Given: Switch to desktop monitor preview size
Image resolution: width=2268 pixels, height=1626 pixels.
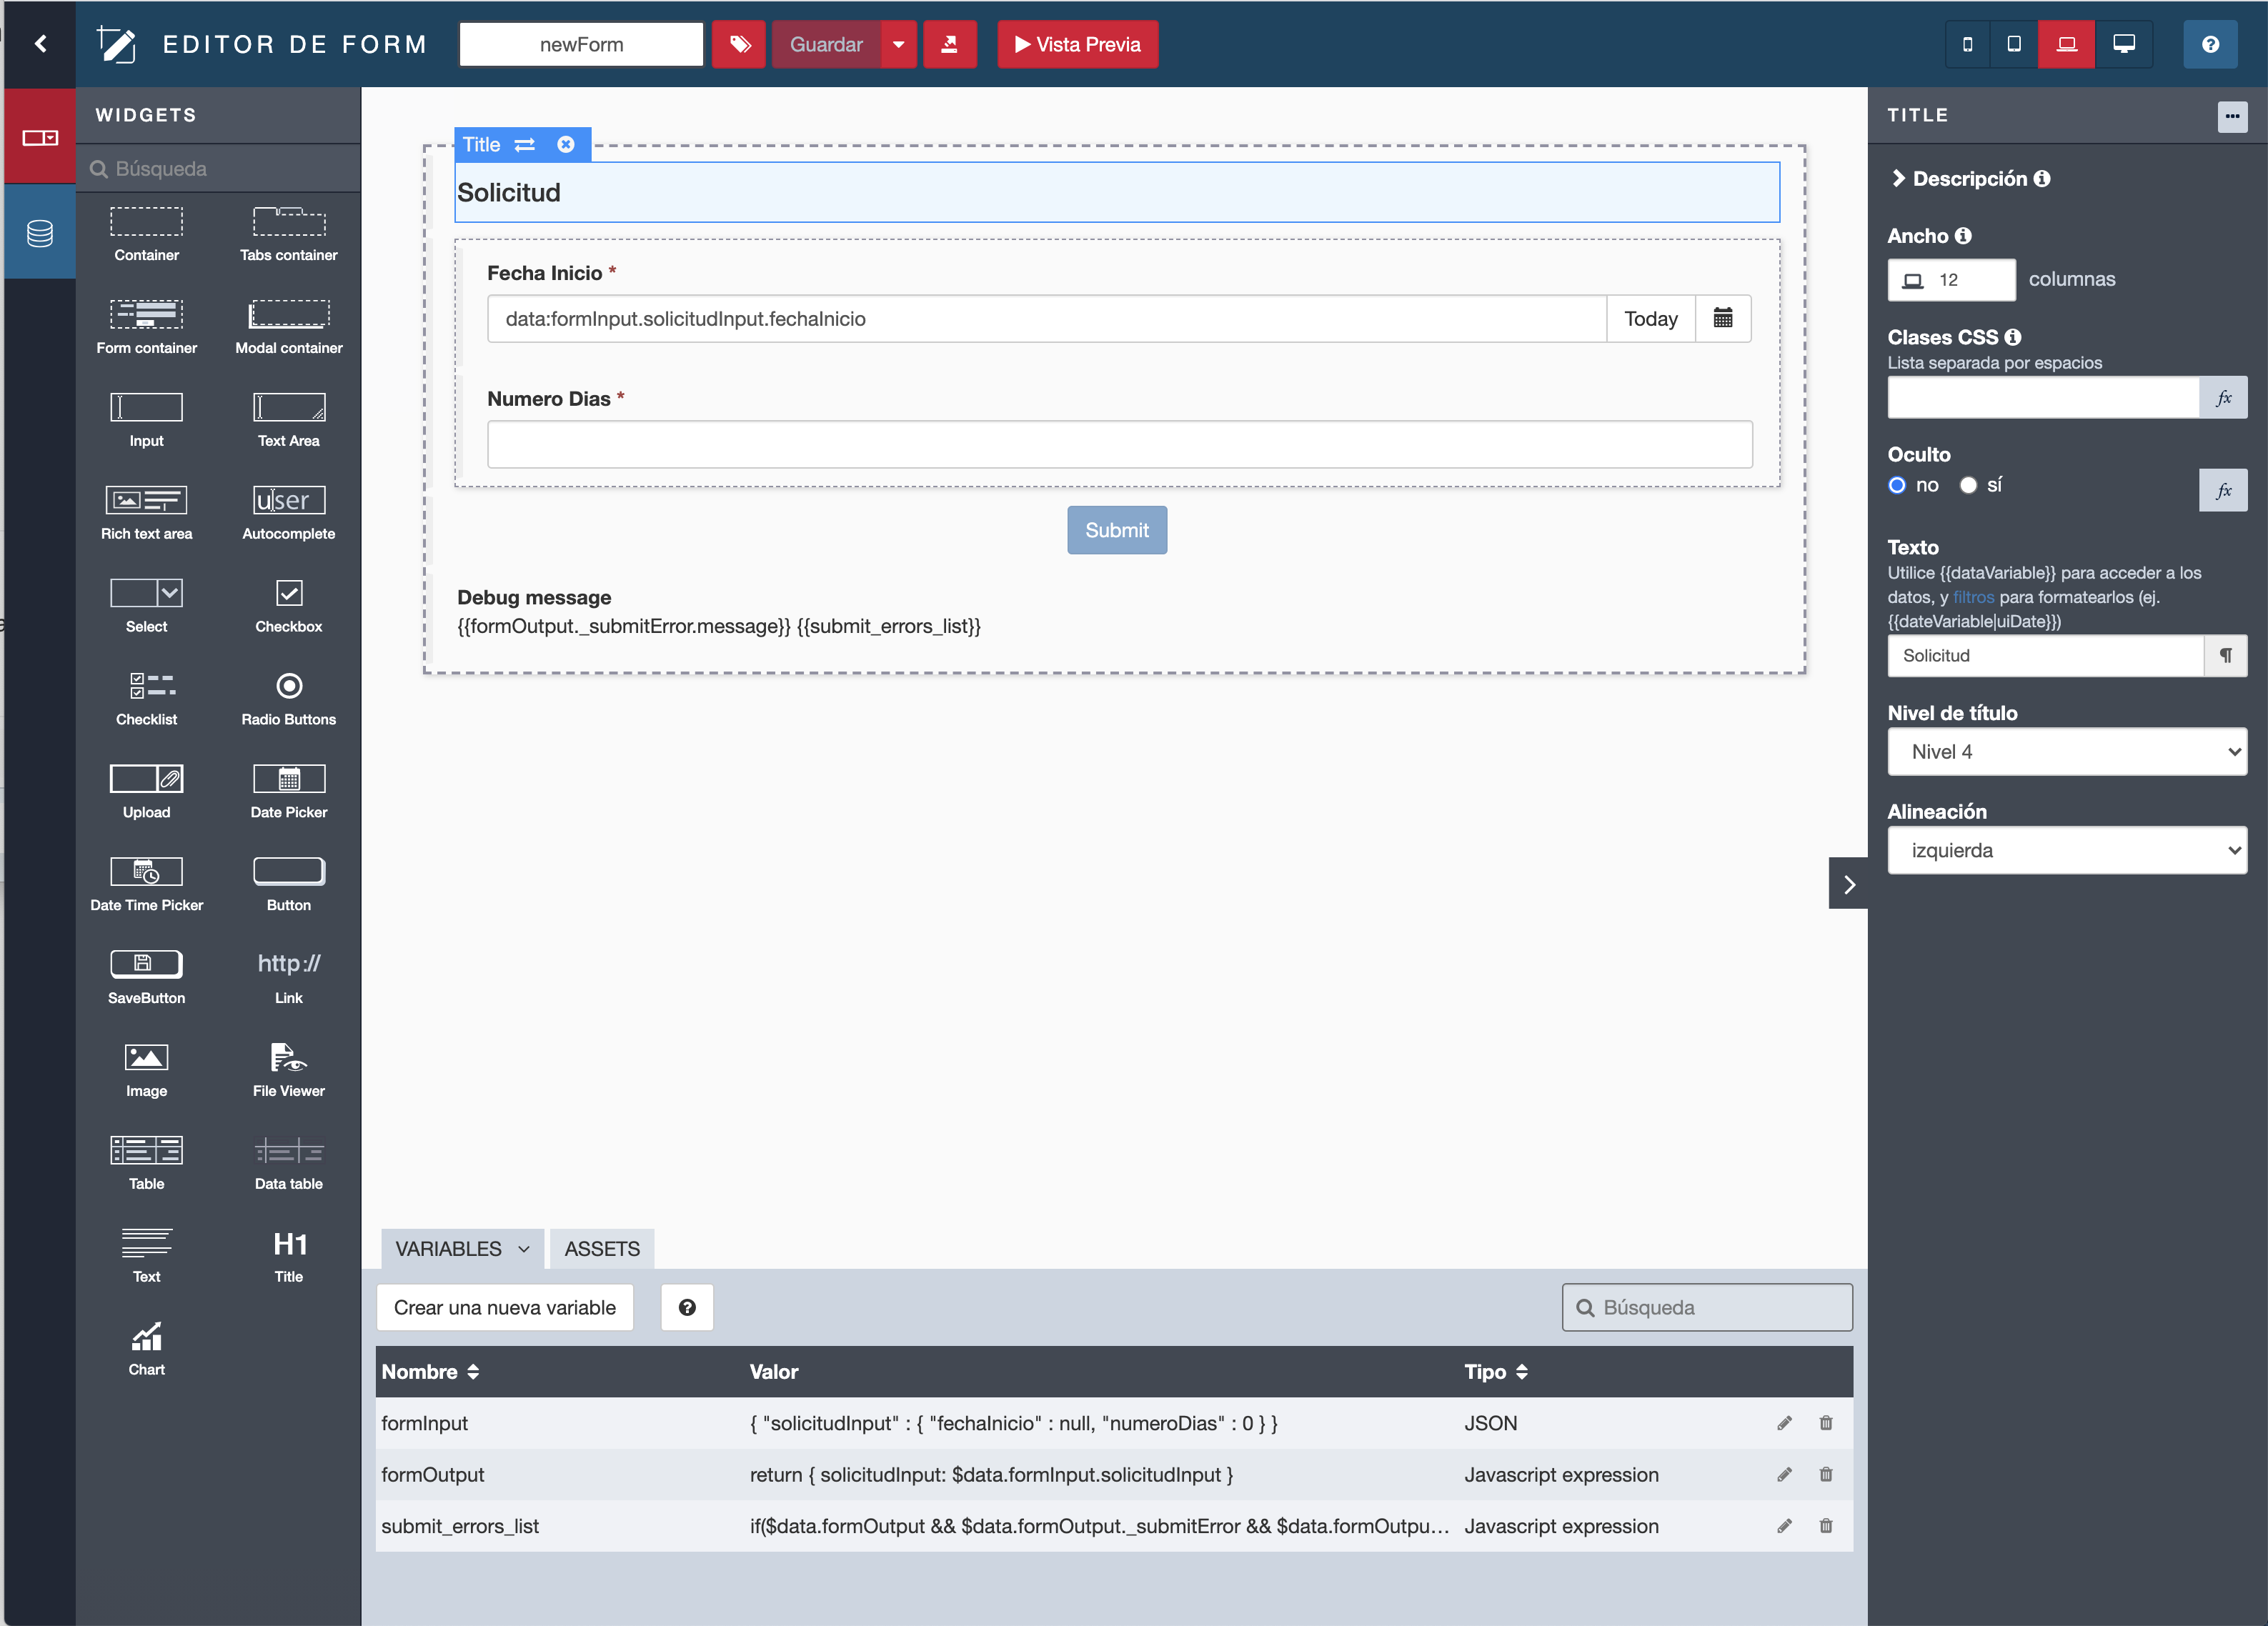Looking at the screenshot, I should 2123,44.
